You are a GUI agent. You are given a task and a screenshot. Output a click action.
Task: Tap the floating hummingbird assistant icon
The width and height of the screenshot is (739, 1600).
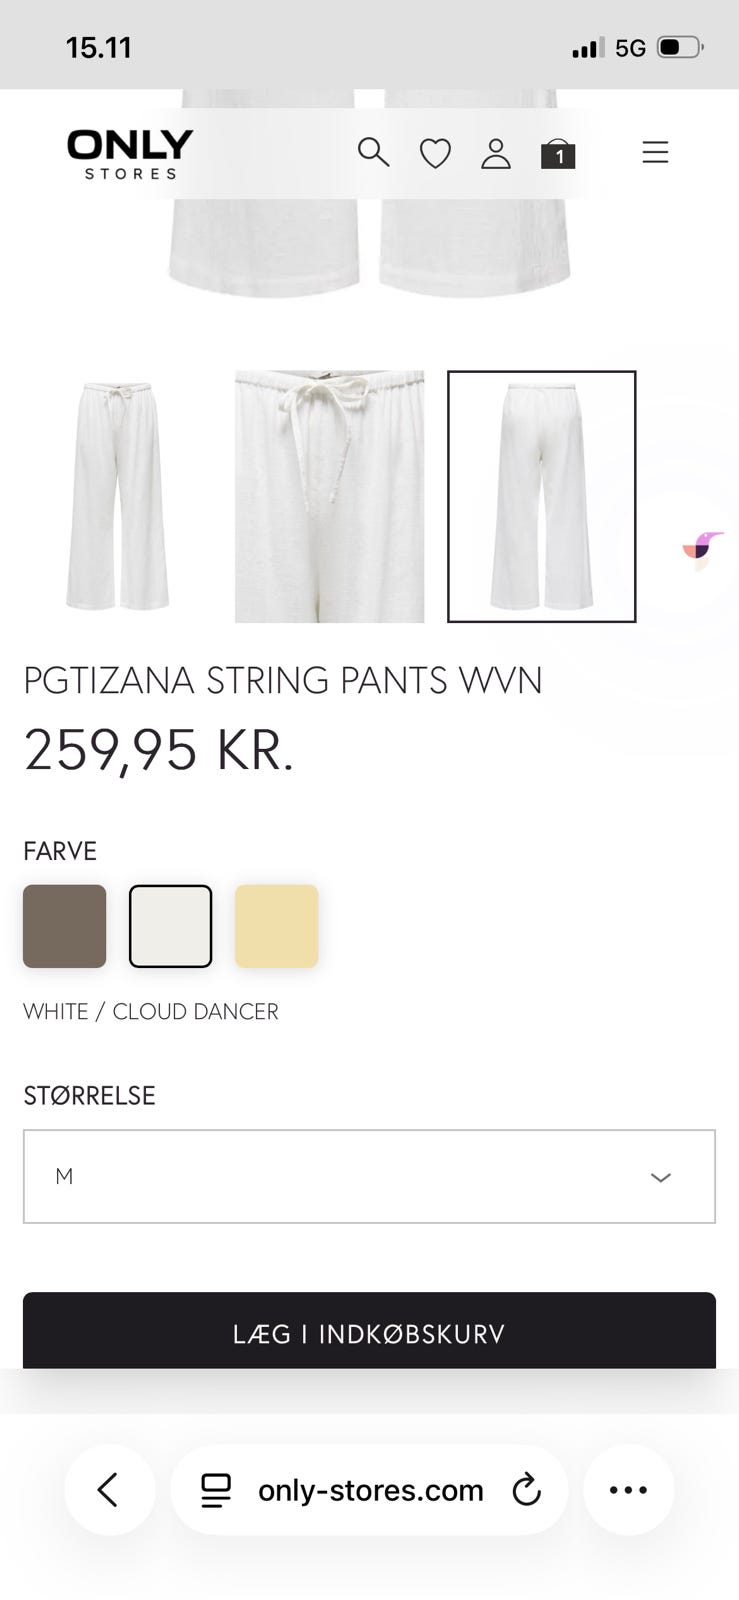coord(703,549)
